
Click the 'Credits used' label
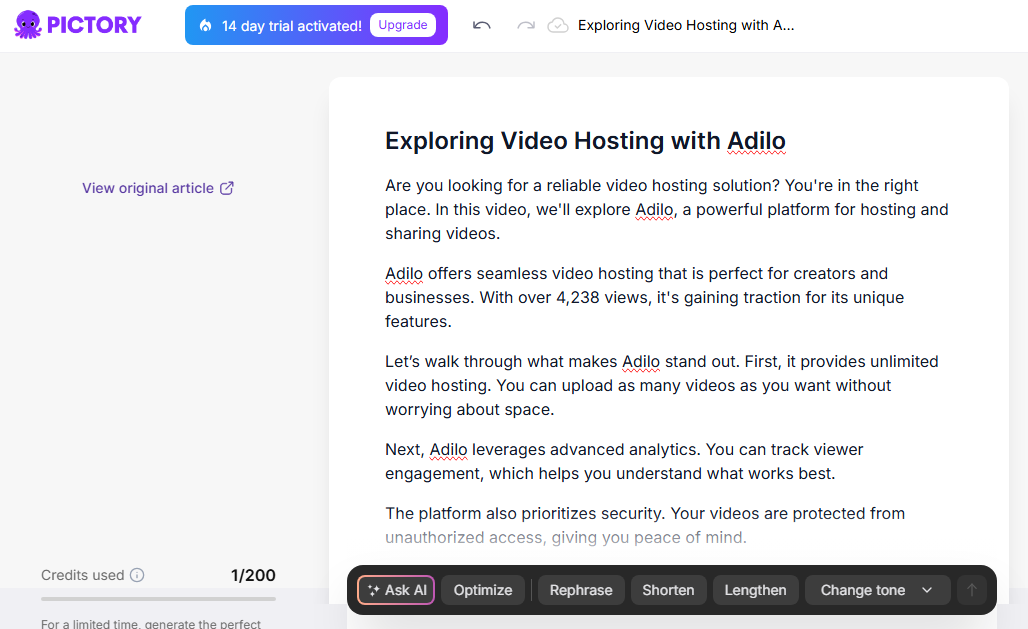pyautogui.click(x=83, y=575)
